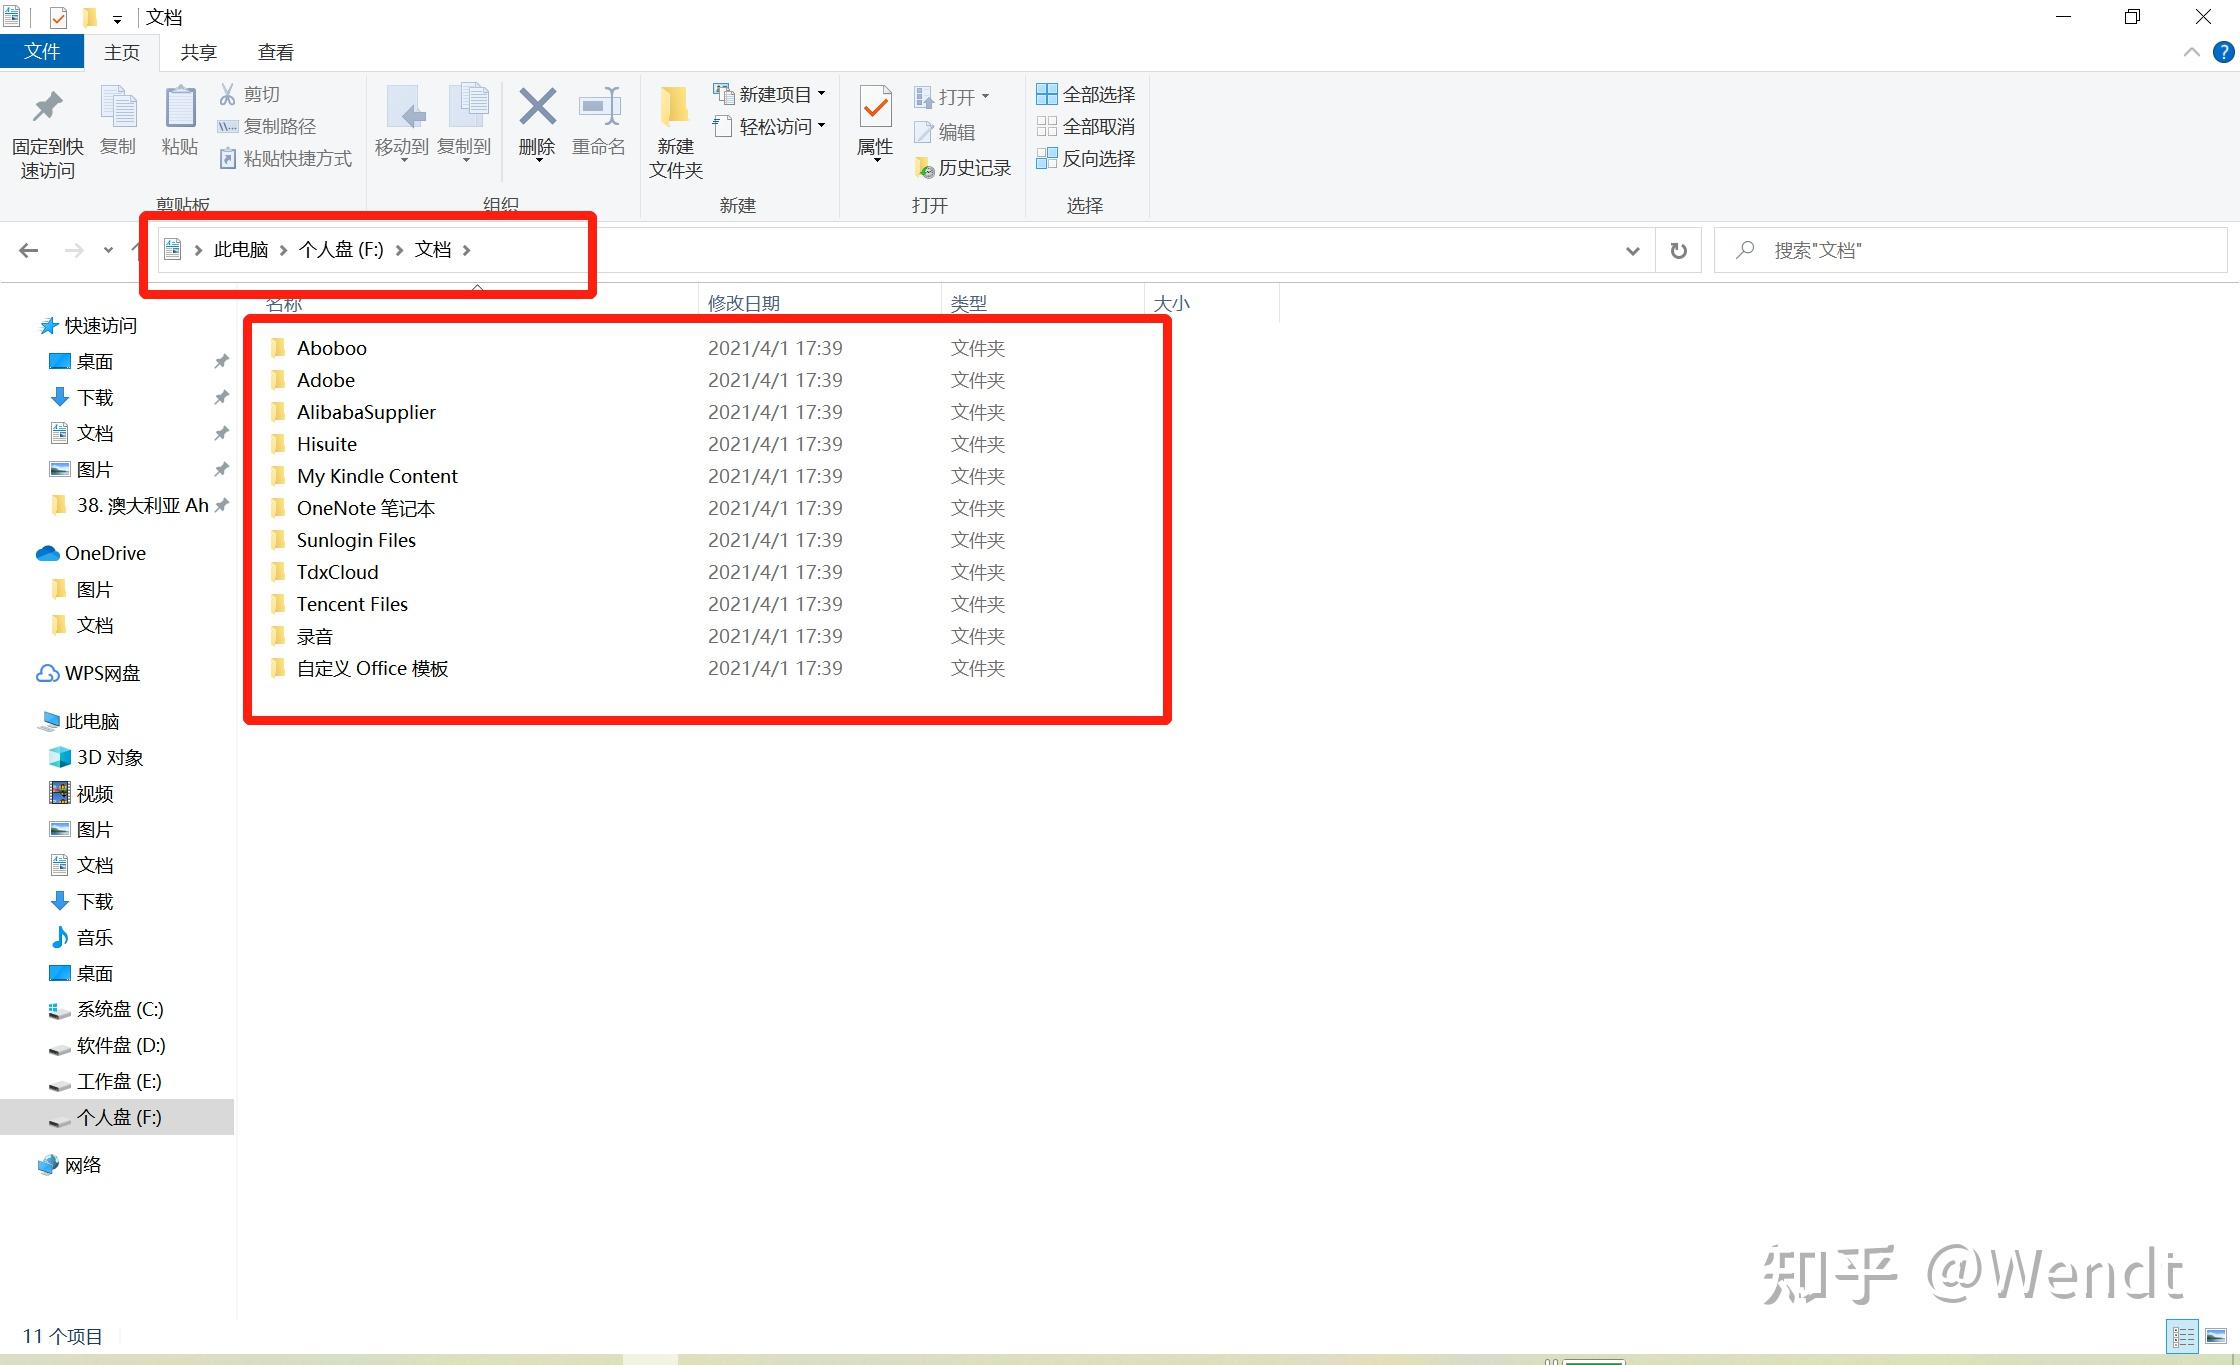2240x1365 pixels.
Task: Switch to large icons view
Action: tap(2216, 1336)
